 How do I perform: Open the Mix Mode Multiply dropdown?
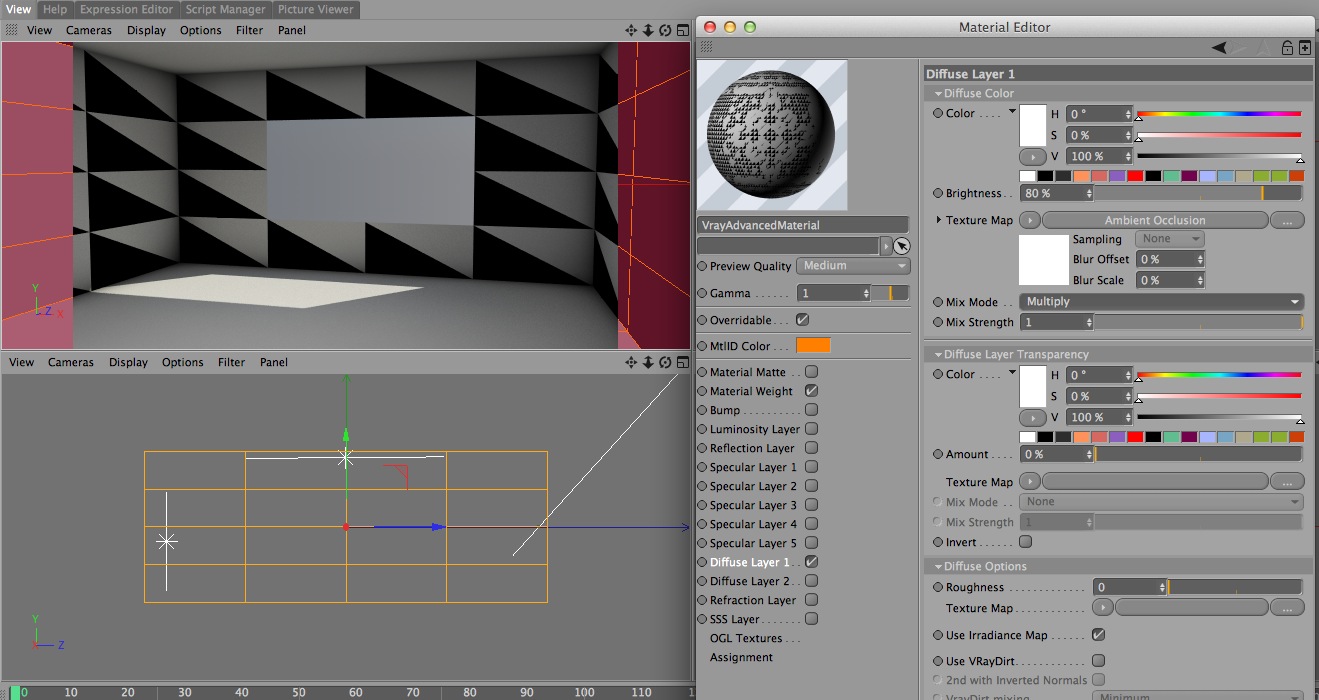(1161, 301)
